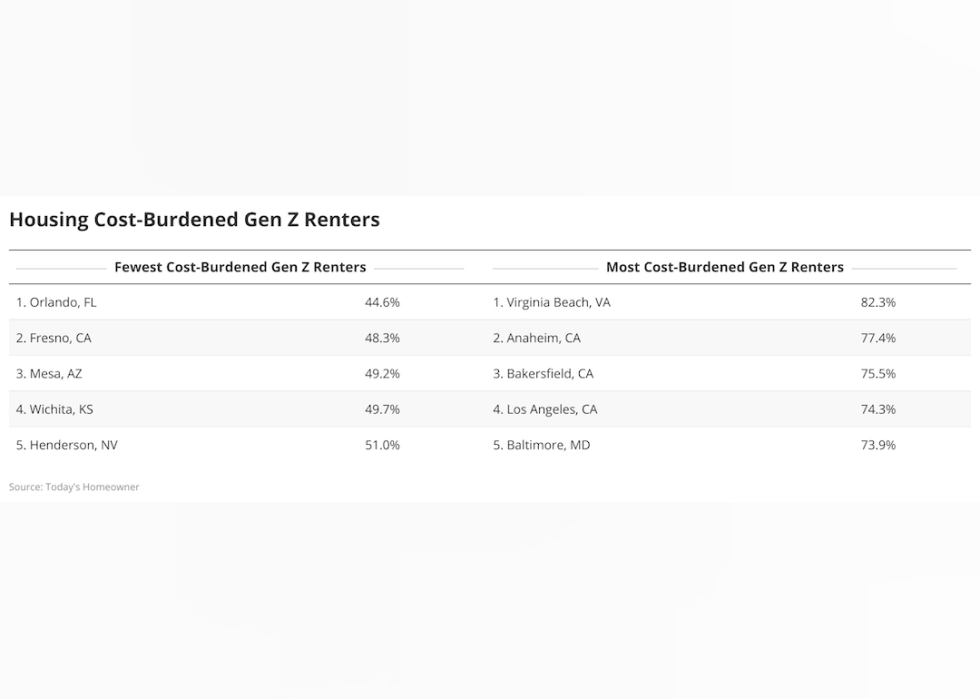The height and width of the screenshot is (699, 980).
Task: Select the 82.3% value for Virginia Beach
Action: pyautogui.click(x=878, y=302)
